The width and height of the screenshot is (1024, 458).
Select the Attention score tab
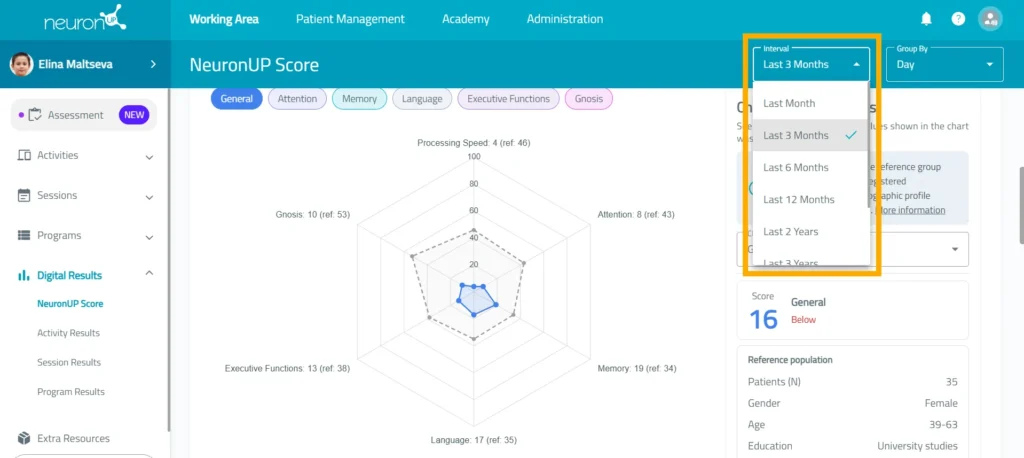[x=297, y=99]
